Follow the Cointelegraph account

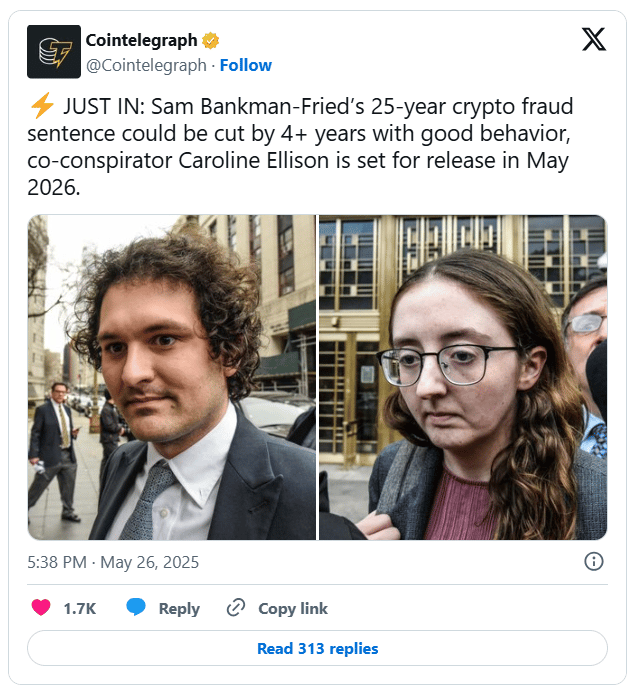(246, 66)
